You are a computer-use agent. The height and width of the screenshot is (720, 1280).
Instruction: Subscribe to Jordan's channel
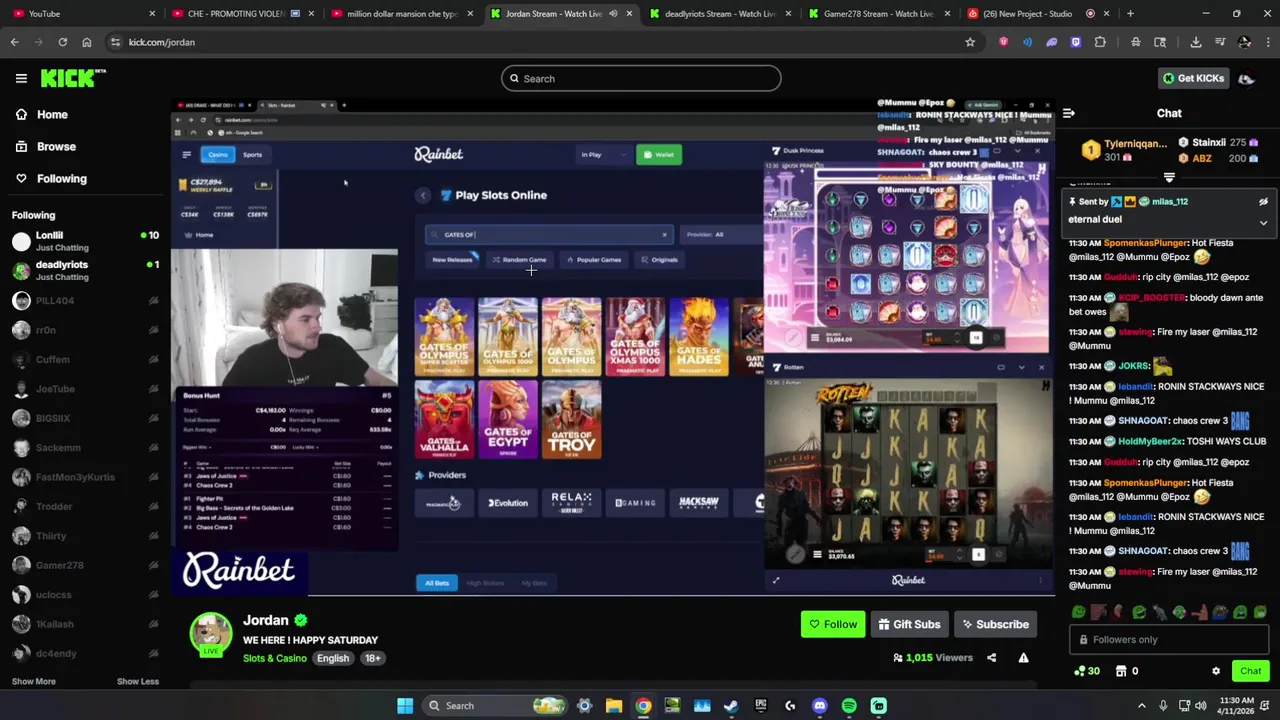tap(995, 624)
